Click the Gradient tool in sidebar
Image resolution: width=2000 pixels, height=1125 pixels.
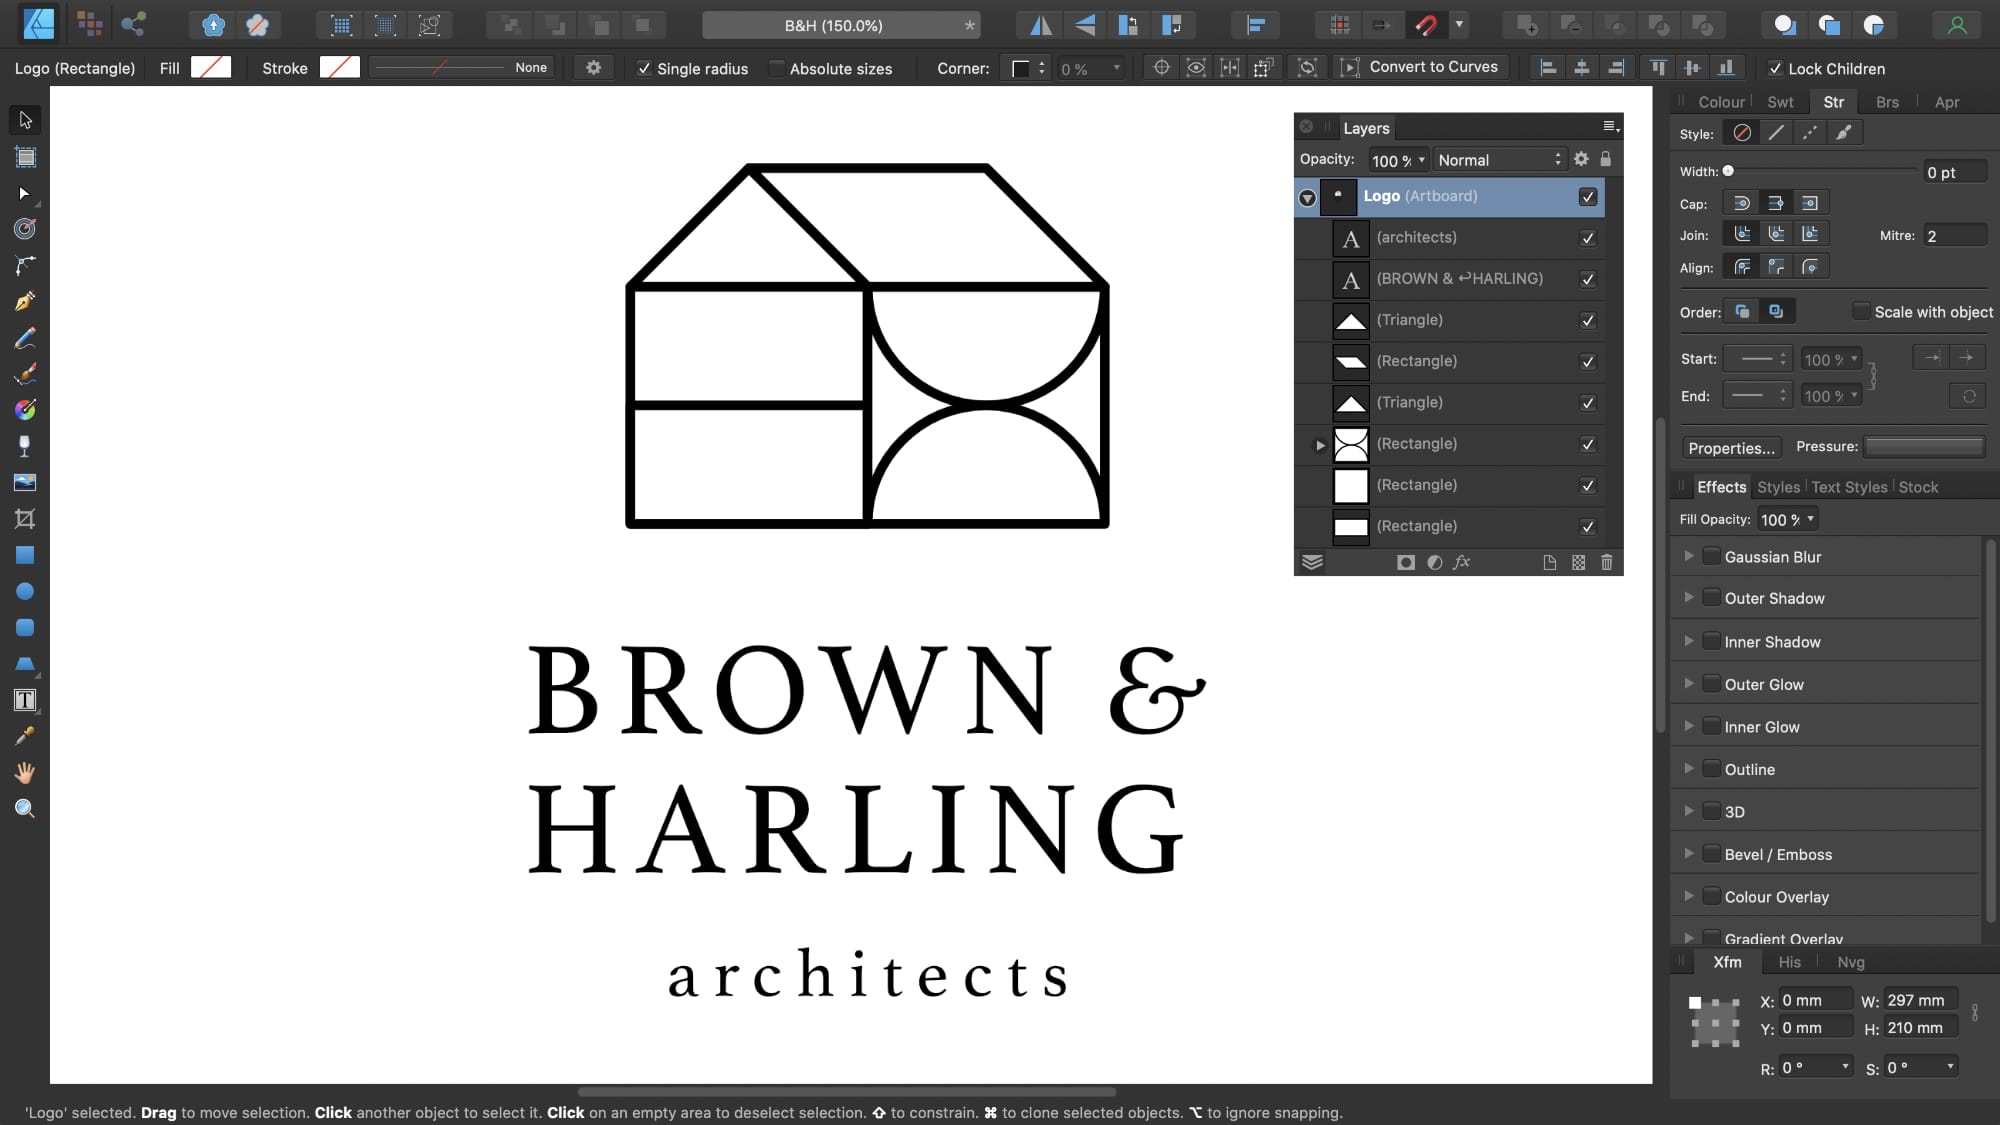click(x=25, y=409)
